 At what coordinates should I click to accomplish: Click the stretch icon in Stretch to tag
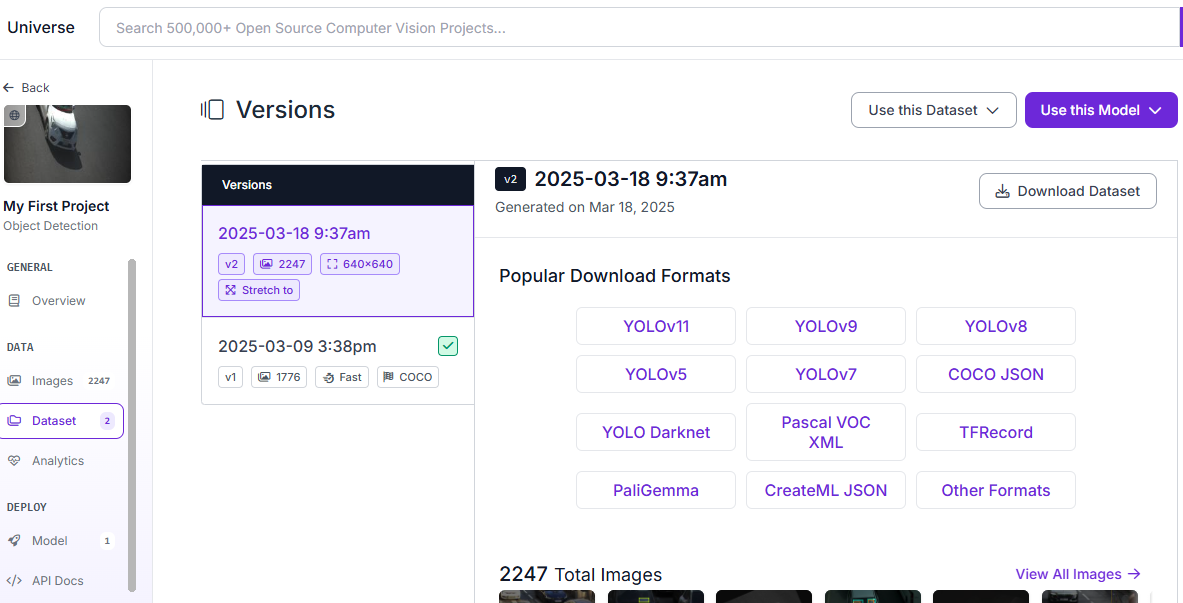coord(231,290)
